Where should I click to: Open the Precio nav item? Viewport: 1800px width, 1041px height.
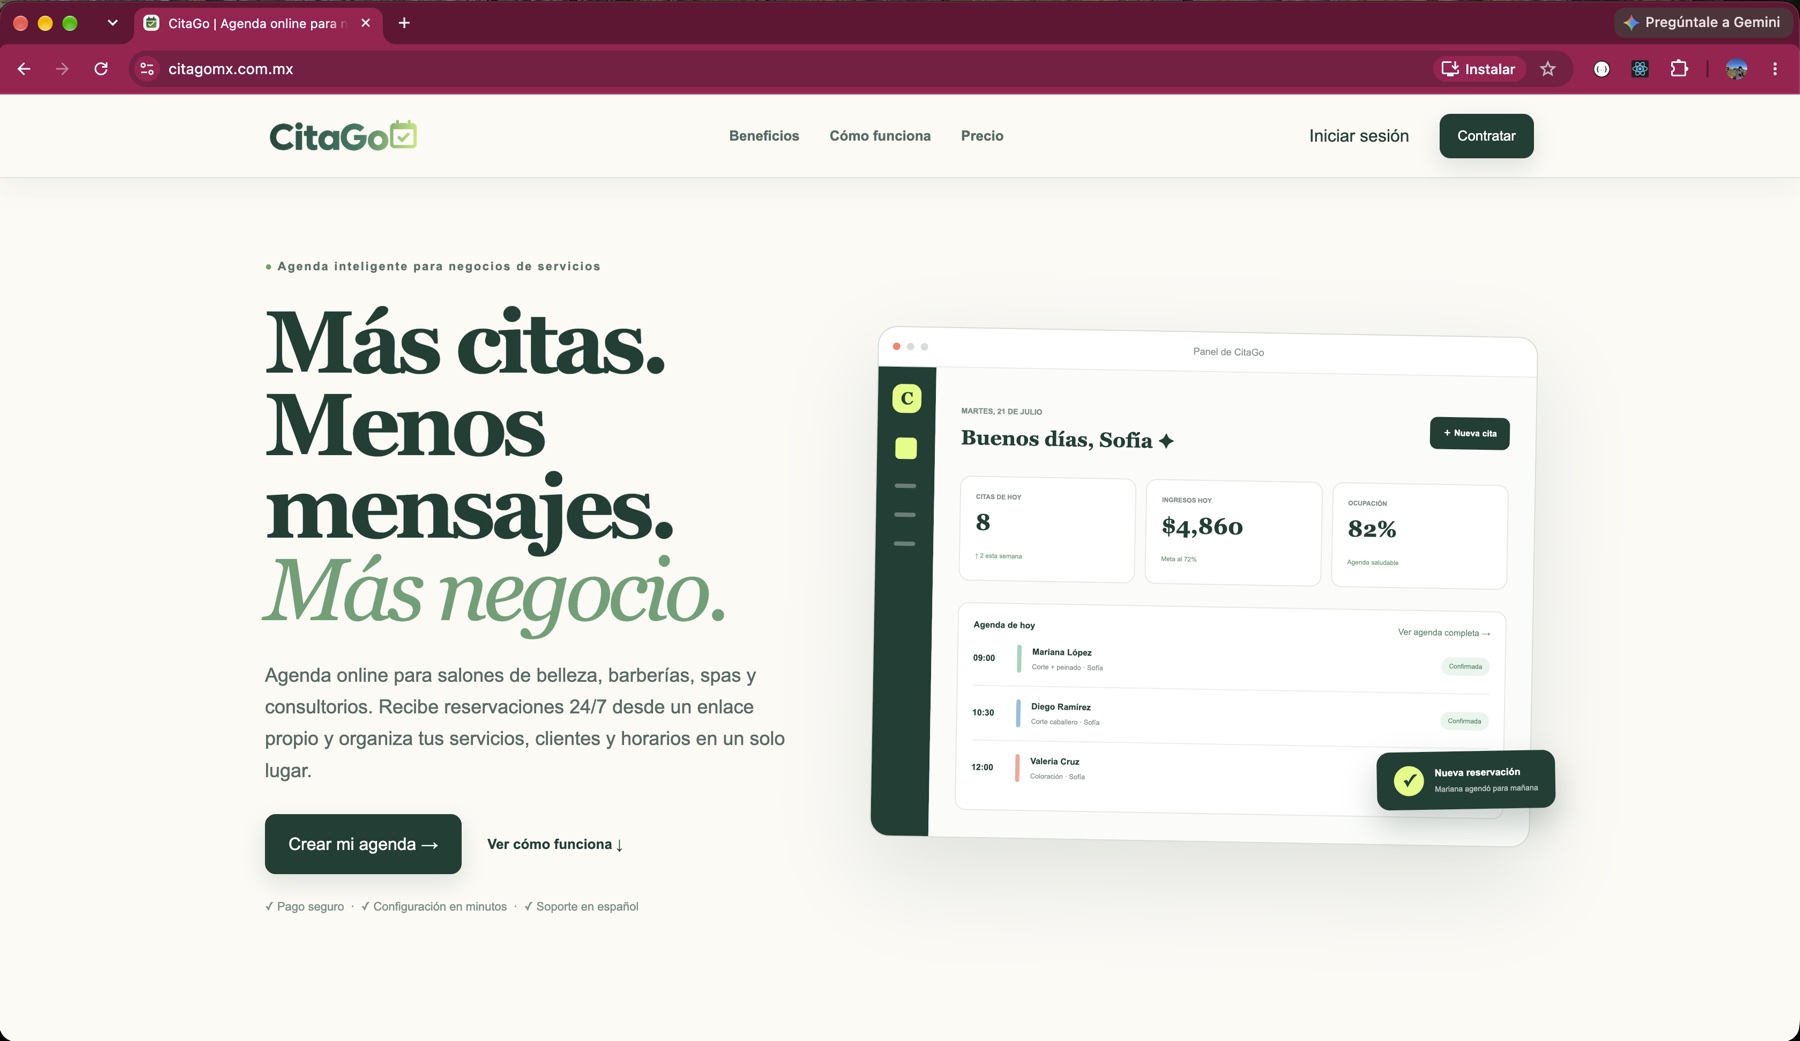point(982,136)
